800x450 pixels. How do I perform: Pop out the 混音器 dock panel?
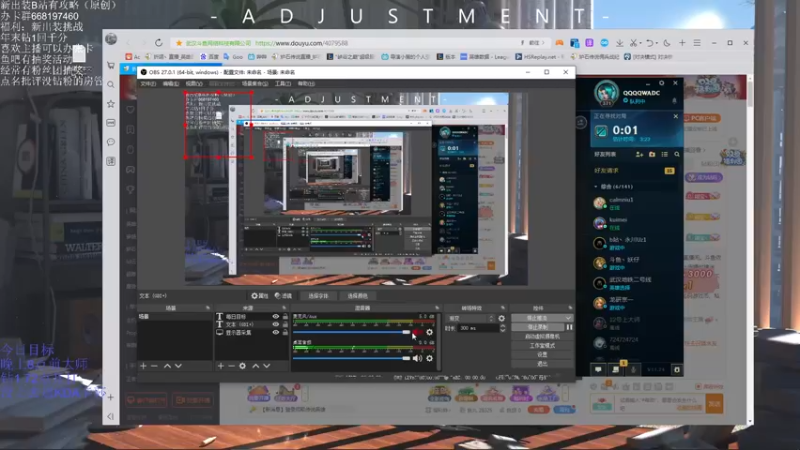(437, 308)
